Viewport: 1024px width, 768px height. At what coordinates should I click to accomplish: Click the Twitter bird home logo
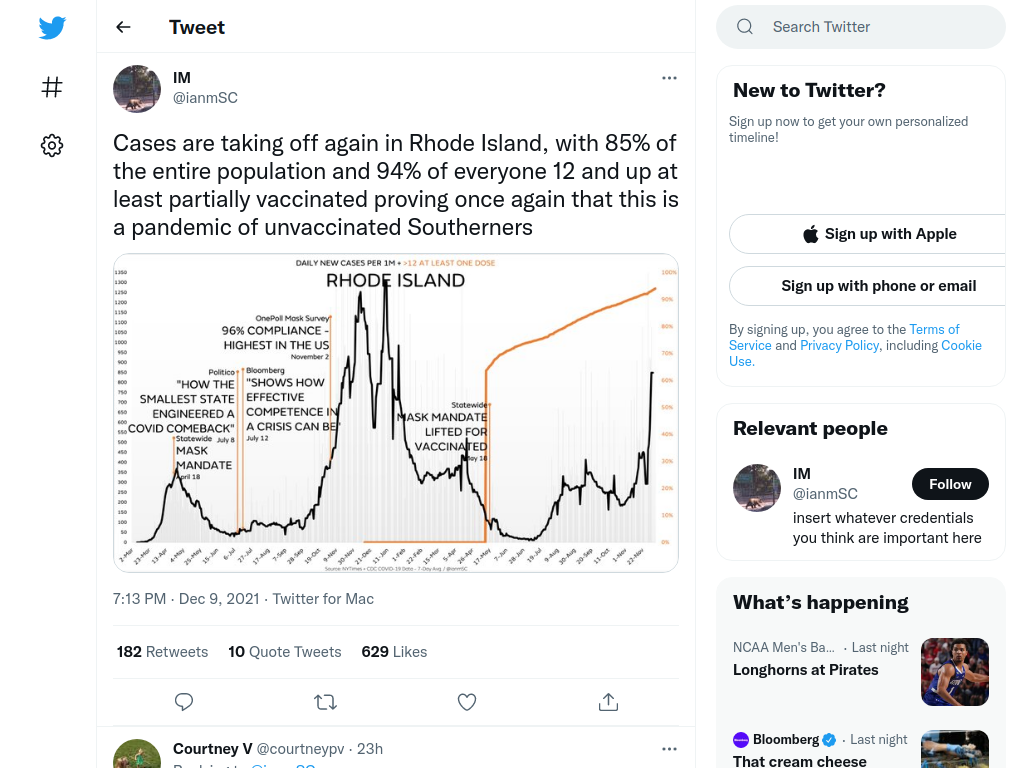tap(52, 27)
